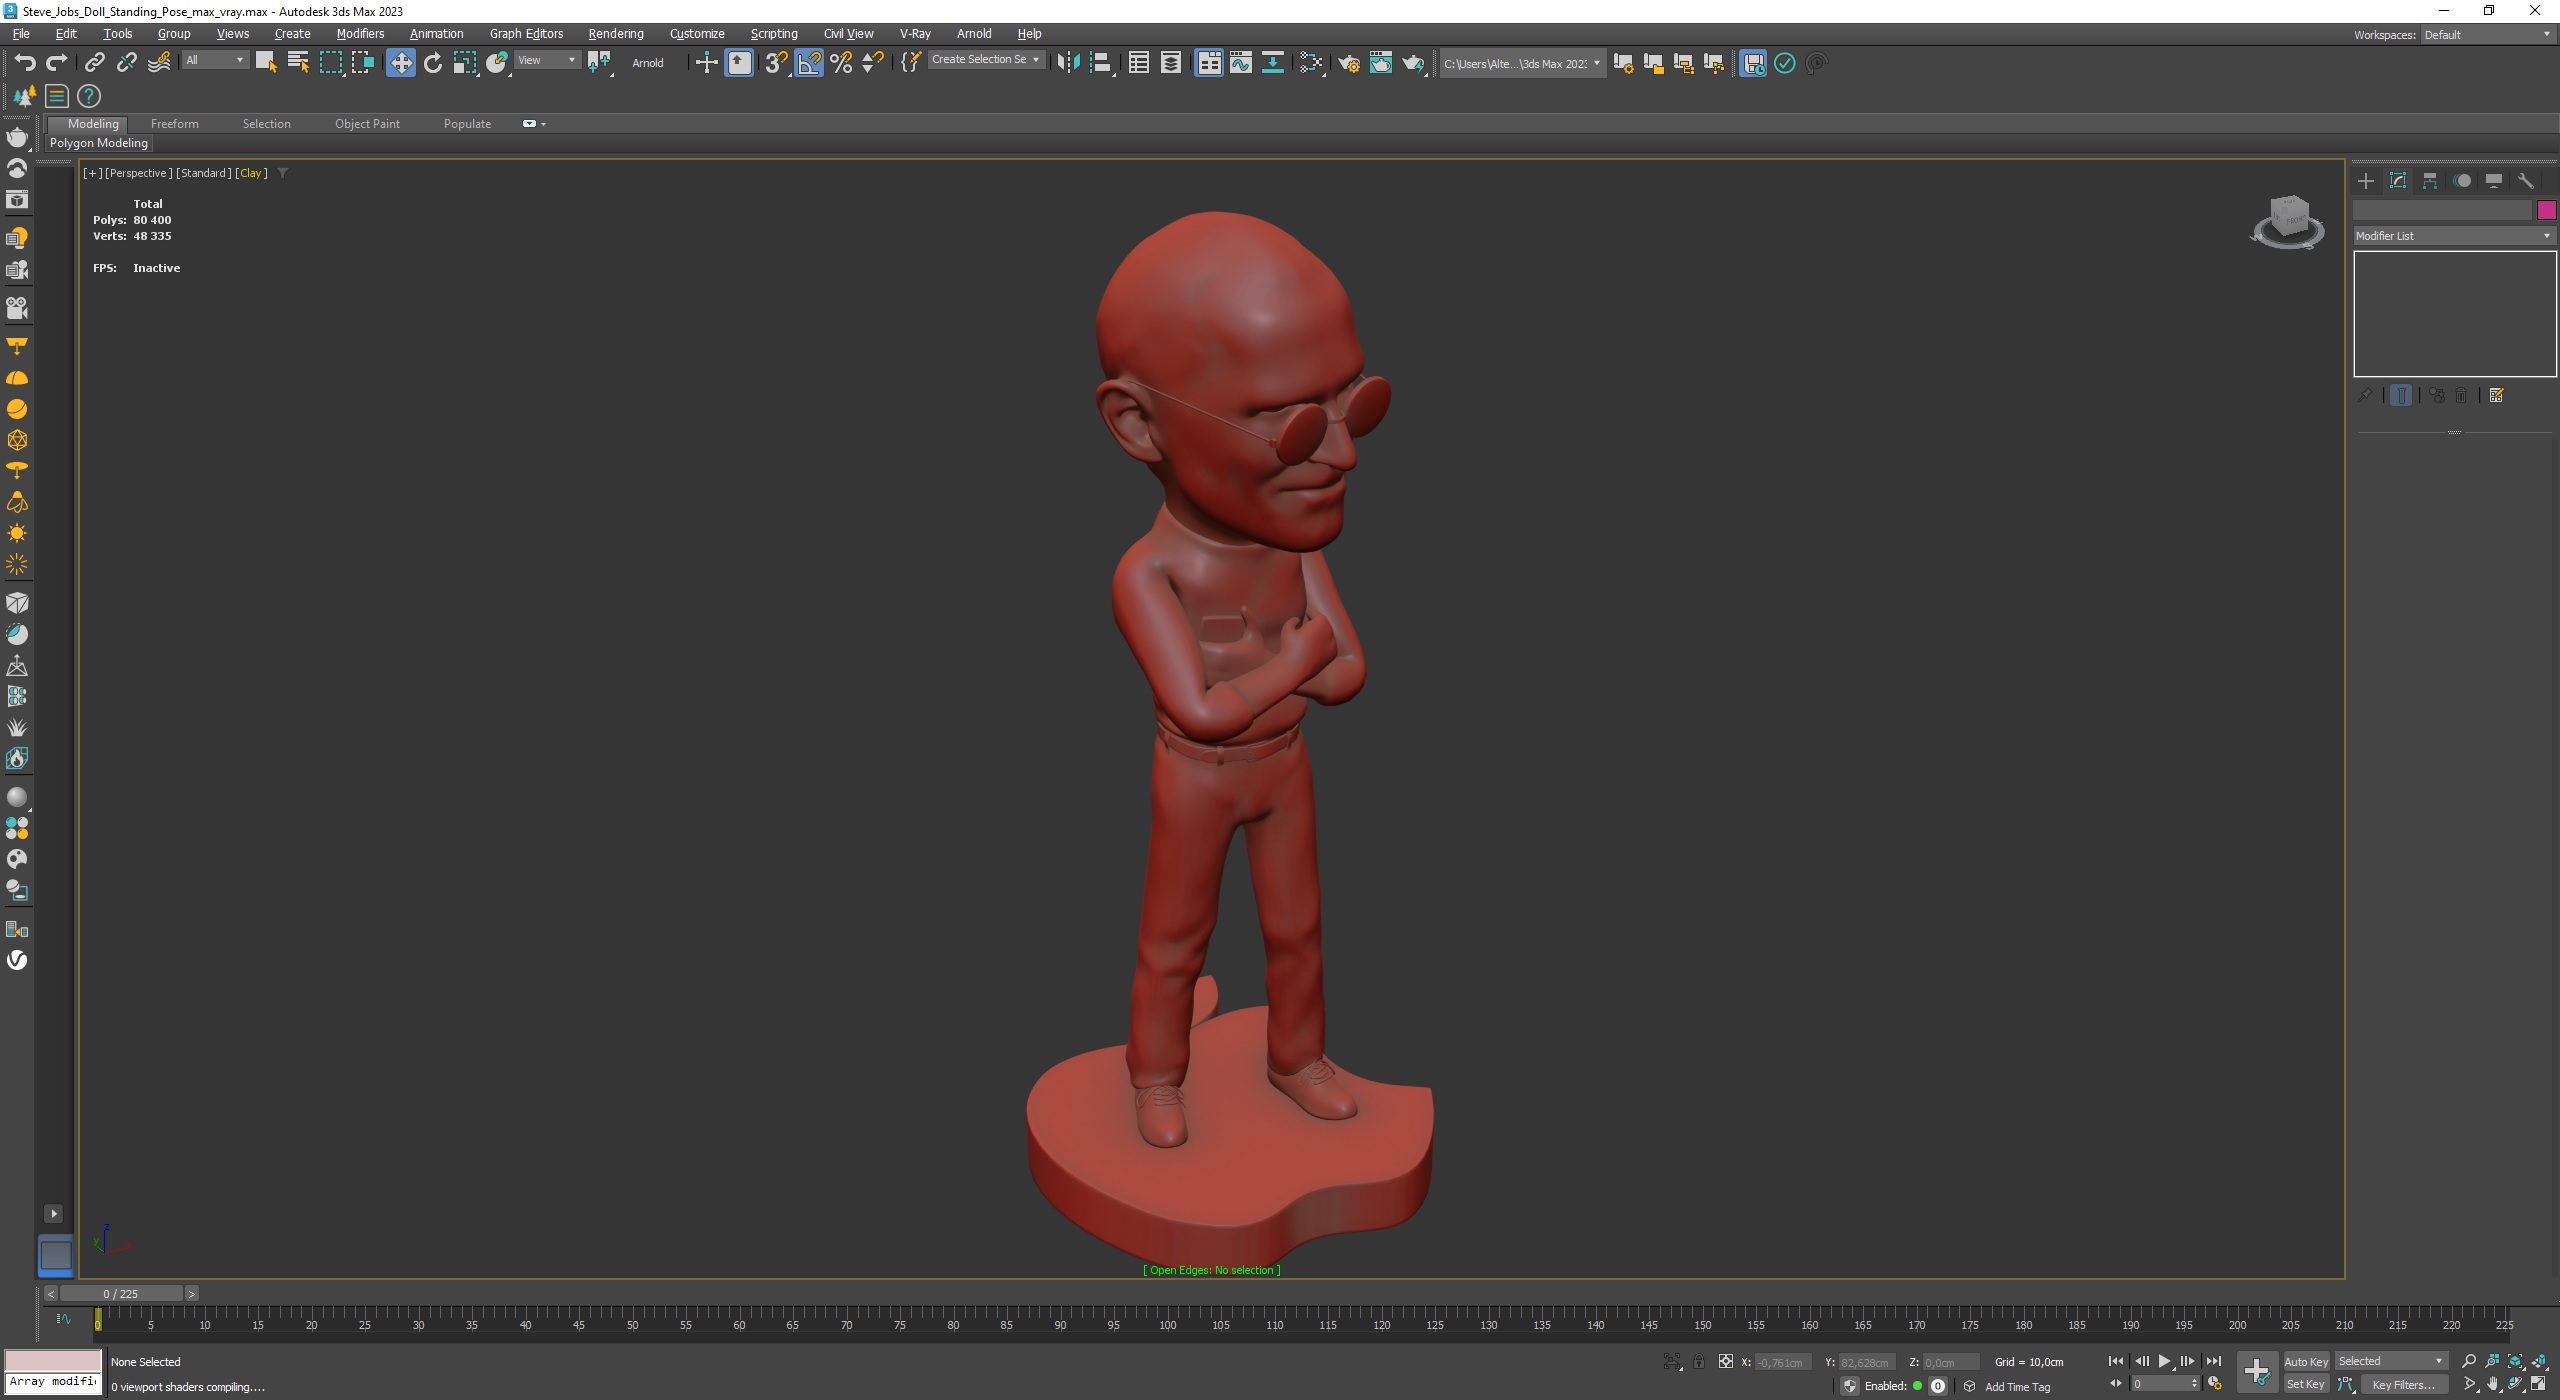2560x1400 pixels.
Task: Choose Rectangular Selection Region tool
Action: coord(330,63)
